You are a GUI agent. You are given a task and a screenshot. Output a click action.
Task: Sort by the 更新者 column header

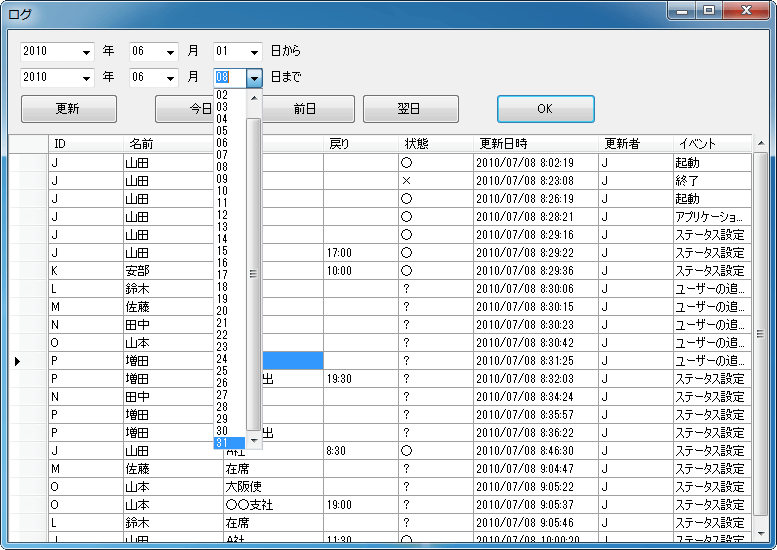coord(635,144)
